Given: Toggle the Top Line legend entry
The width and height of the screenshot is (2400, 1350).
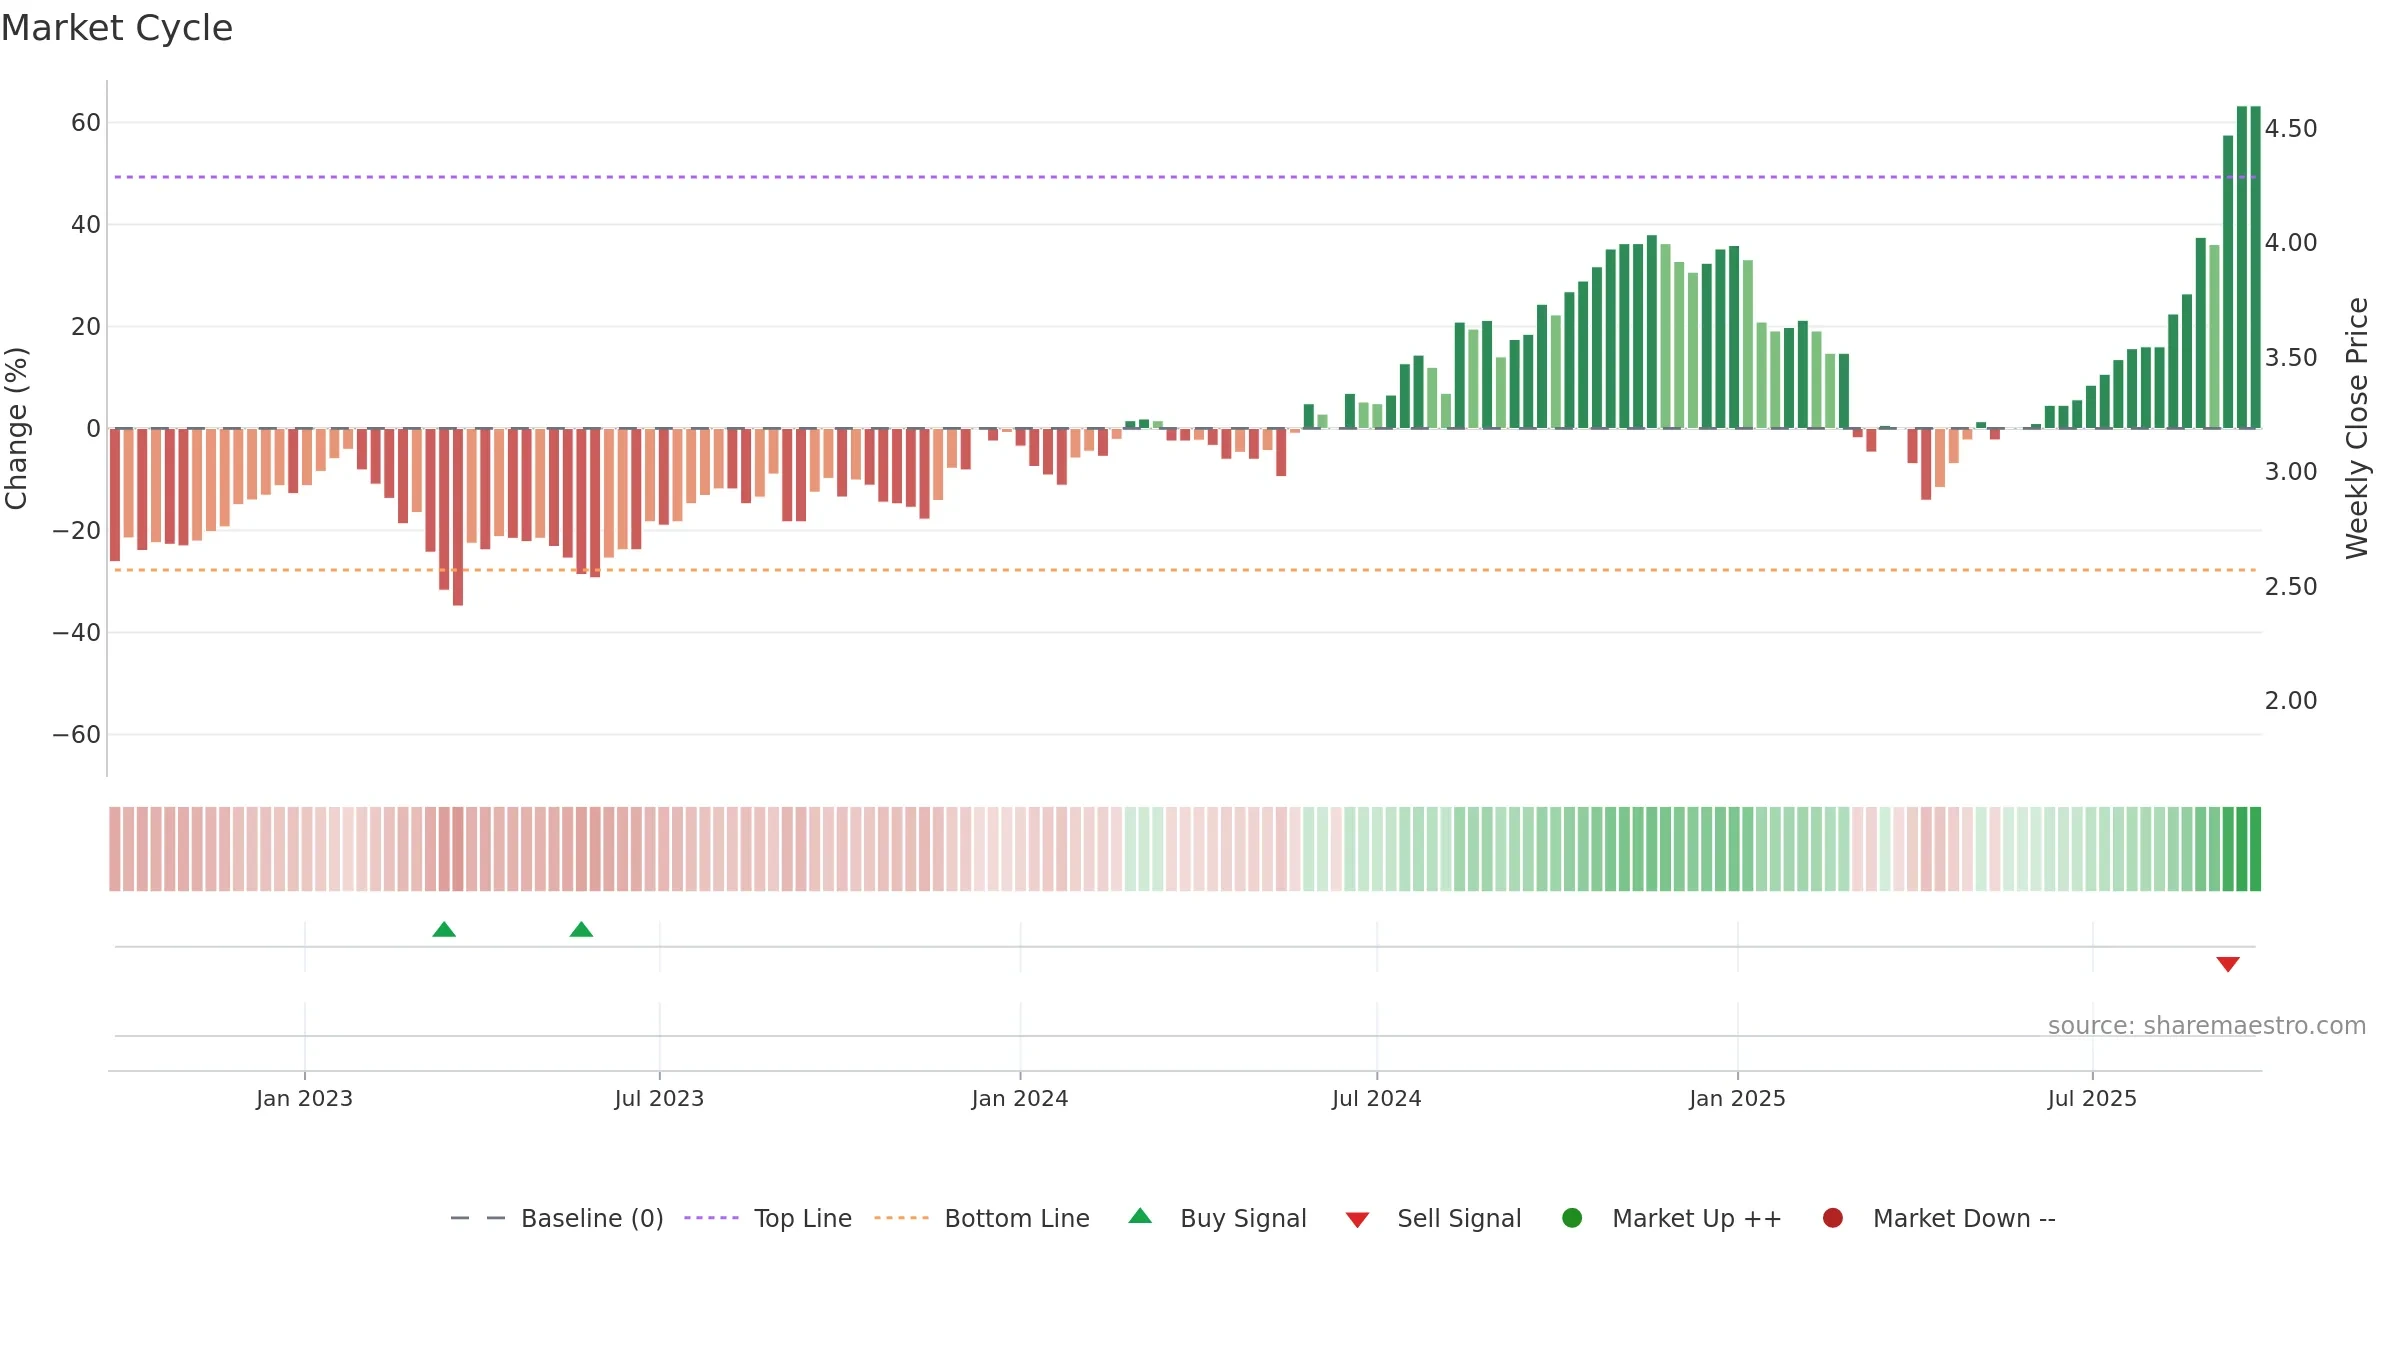Looking at the screenshot, I should pos(768,1218).
